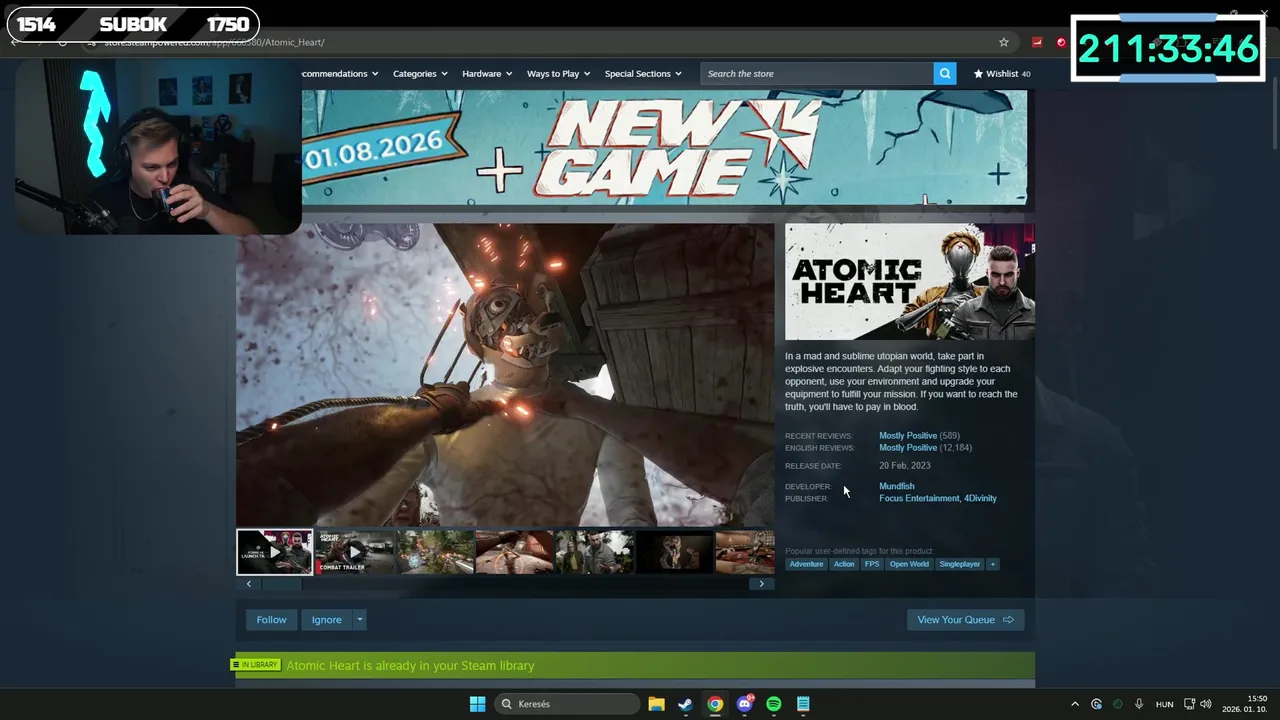Click the media strip horizontal scrollbar
The height and width of the screenshot is (720, 1280).
coord(505,584)
